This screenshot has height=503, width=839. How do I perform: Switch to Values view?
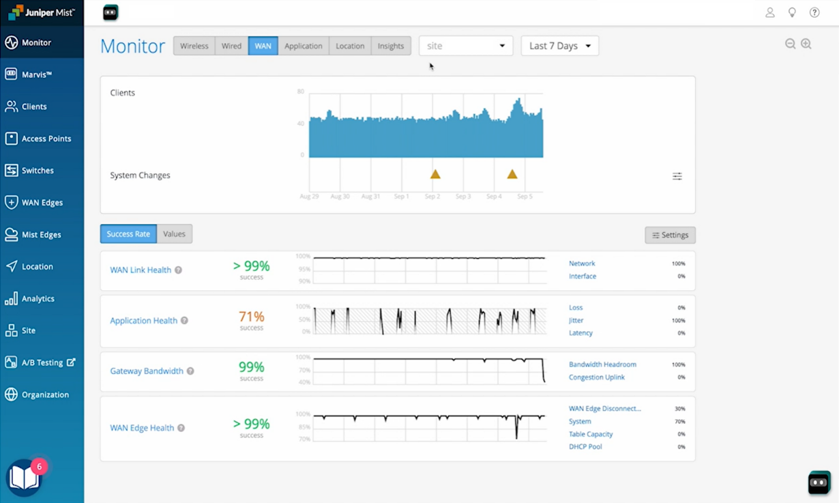174,234
